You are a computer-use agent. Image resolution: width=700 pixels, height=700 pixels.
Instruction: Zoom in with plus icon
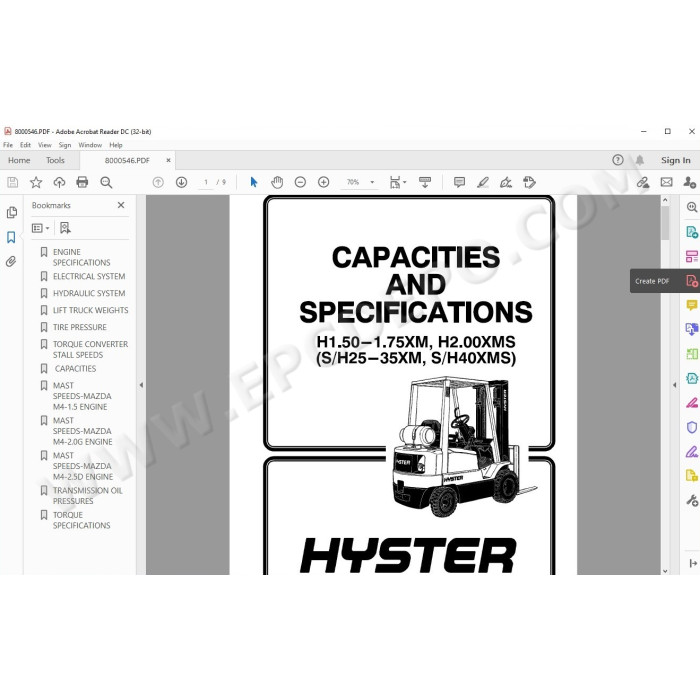pyautogui.click(x=324, y=182)
